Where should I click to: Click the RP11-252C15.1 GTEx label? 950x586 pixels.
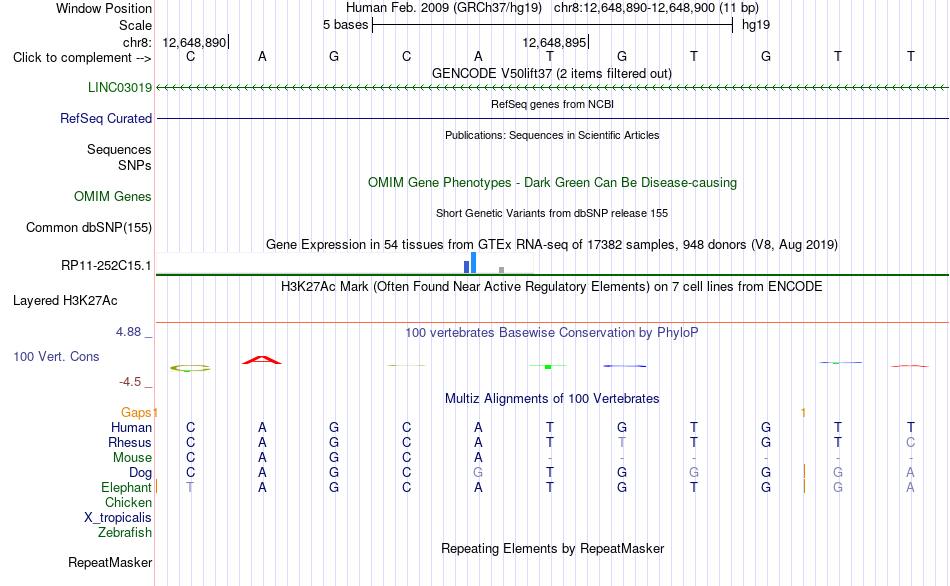pyautogui.click(x=106, y=265)
